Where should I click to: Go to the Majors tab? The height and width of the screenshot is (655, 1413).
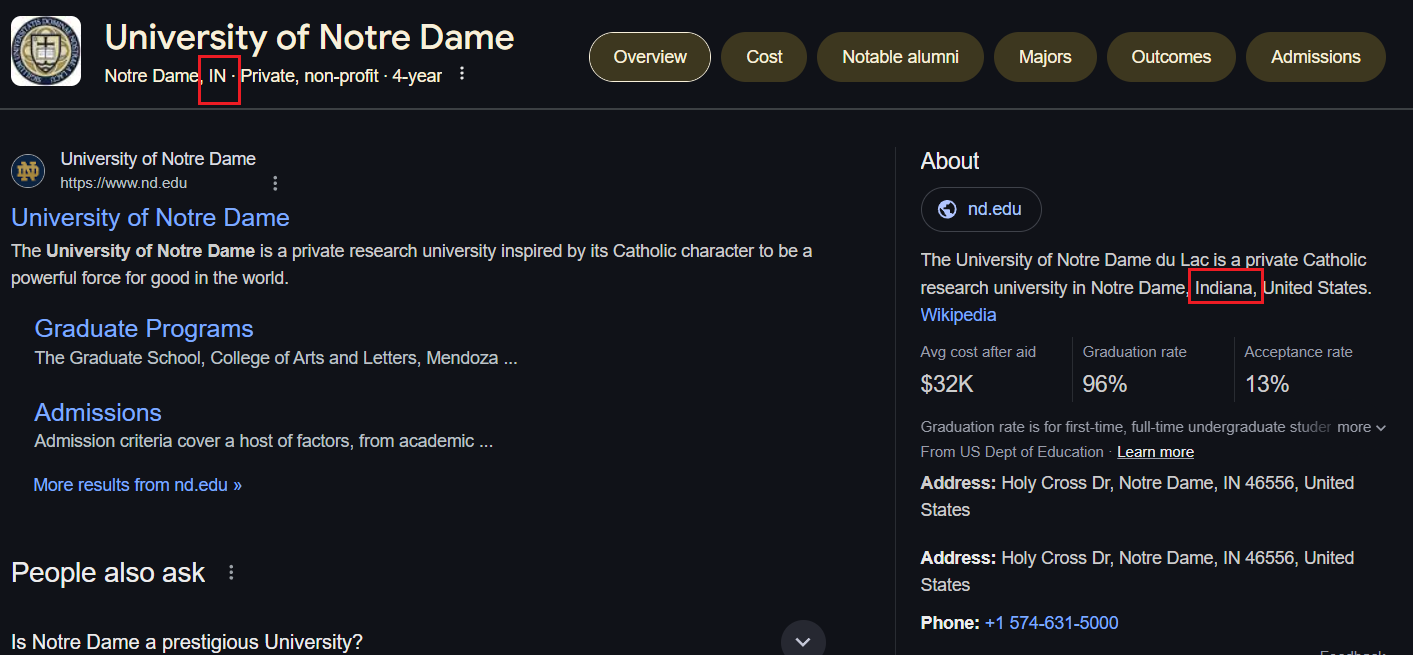click(1045, 57)
